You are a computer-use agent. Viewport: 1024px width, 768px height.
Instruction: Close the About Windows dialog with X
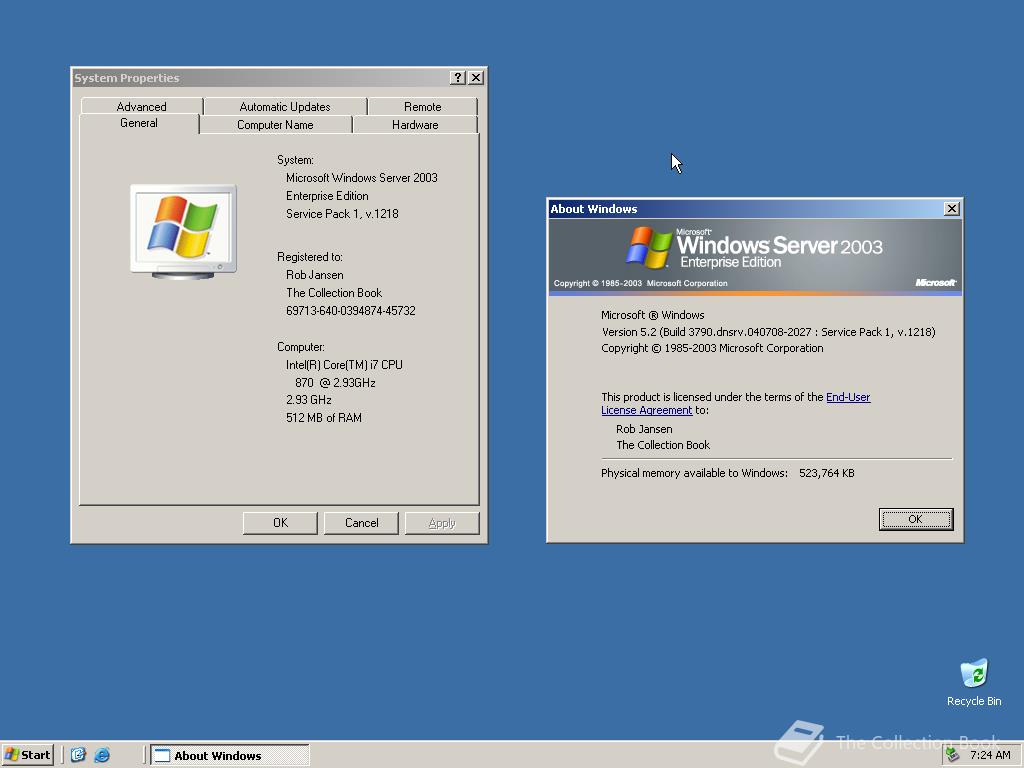(x=952, y=208)
